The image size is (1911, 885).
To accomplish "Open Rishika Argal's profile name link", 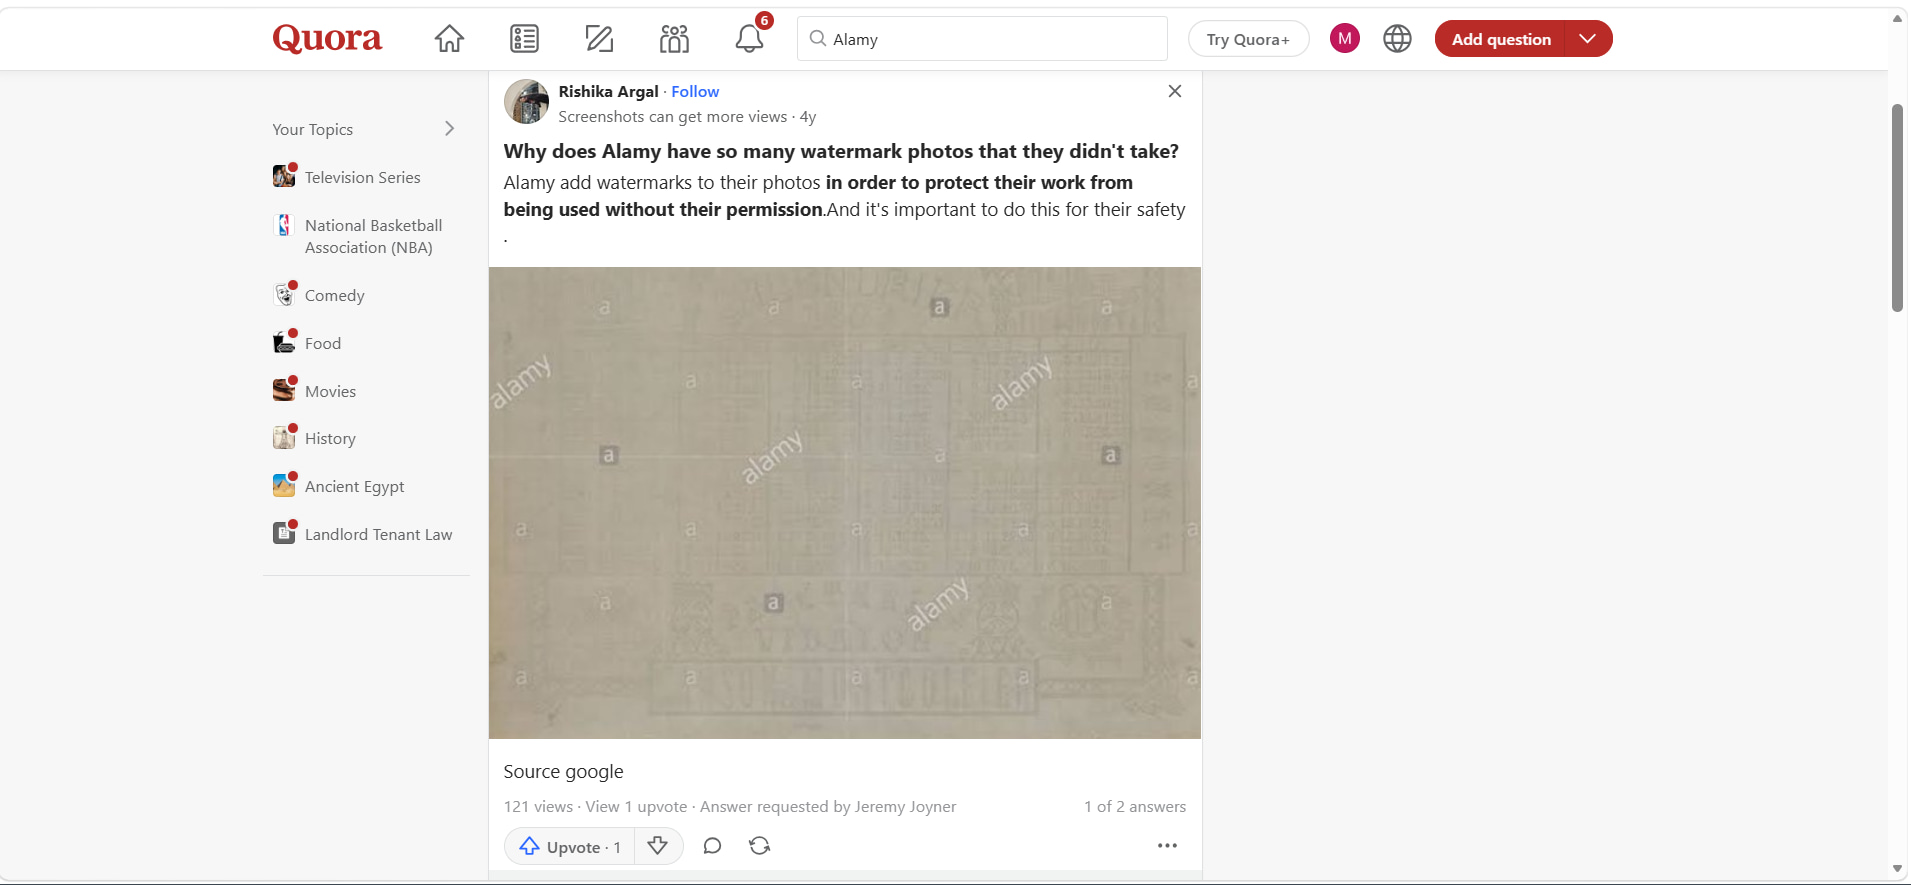I will pyautogui.click(x=608, y=91).
